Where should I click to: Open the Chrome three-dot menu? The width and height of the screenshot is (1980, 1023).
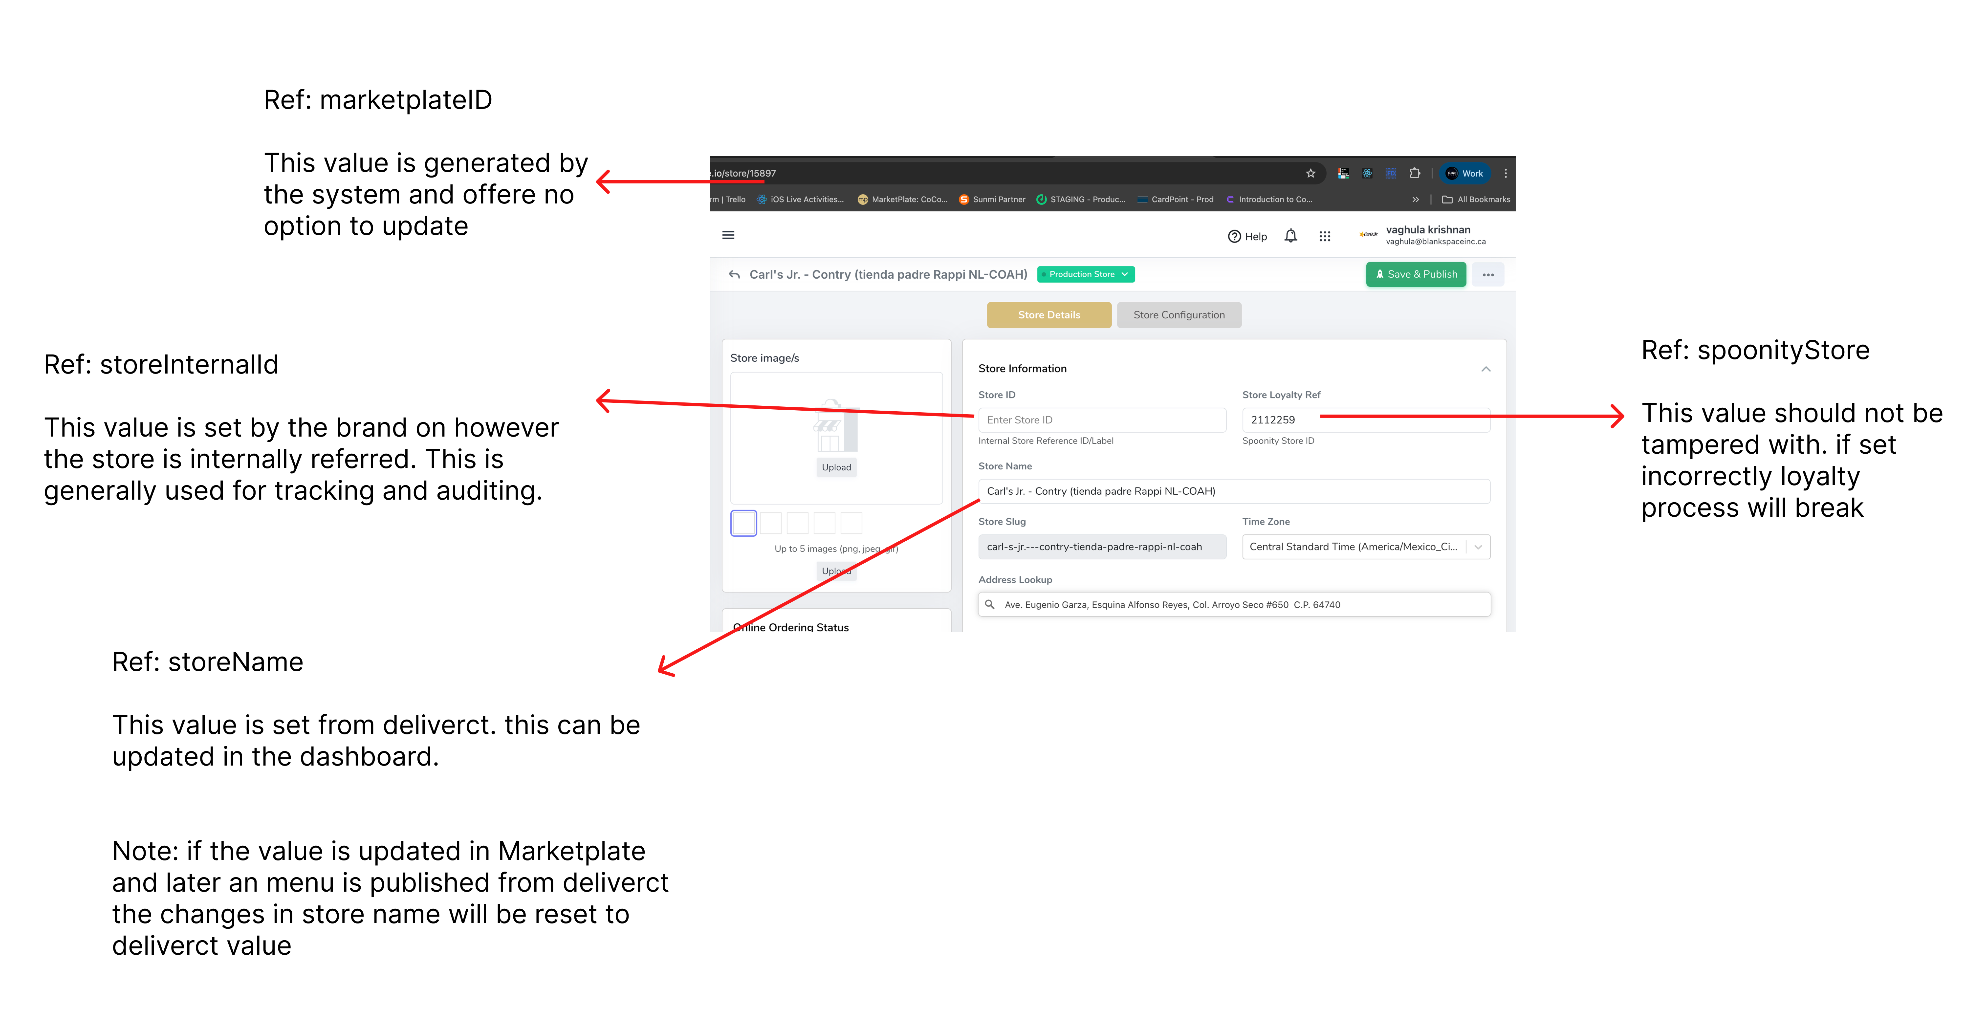coord(1505,173)
